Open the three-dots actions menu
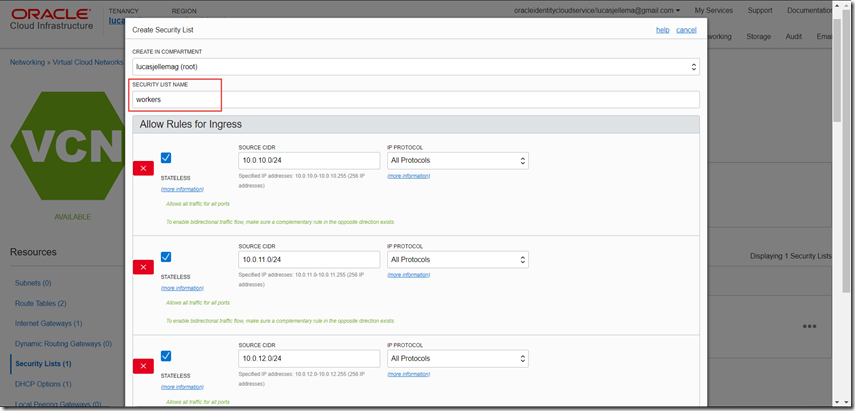The width and height of the screenshot is (855, 411). point(808,326)
